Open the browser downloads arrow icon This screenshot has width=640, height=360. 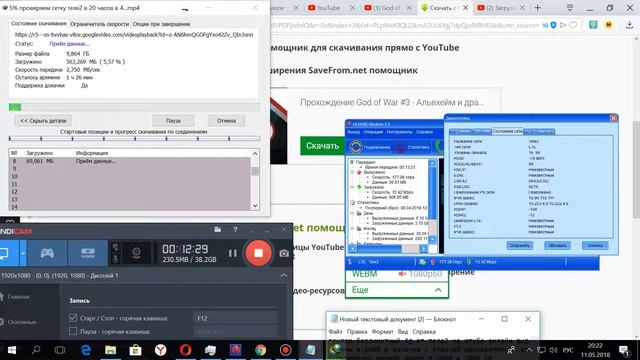(629, 25)
